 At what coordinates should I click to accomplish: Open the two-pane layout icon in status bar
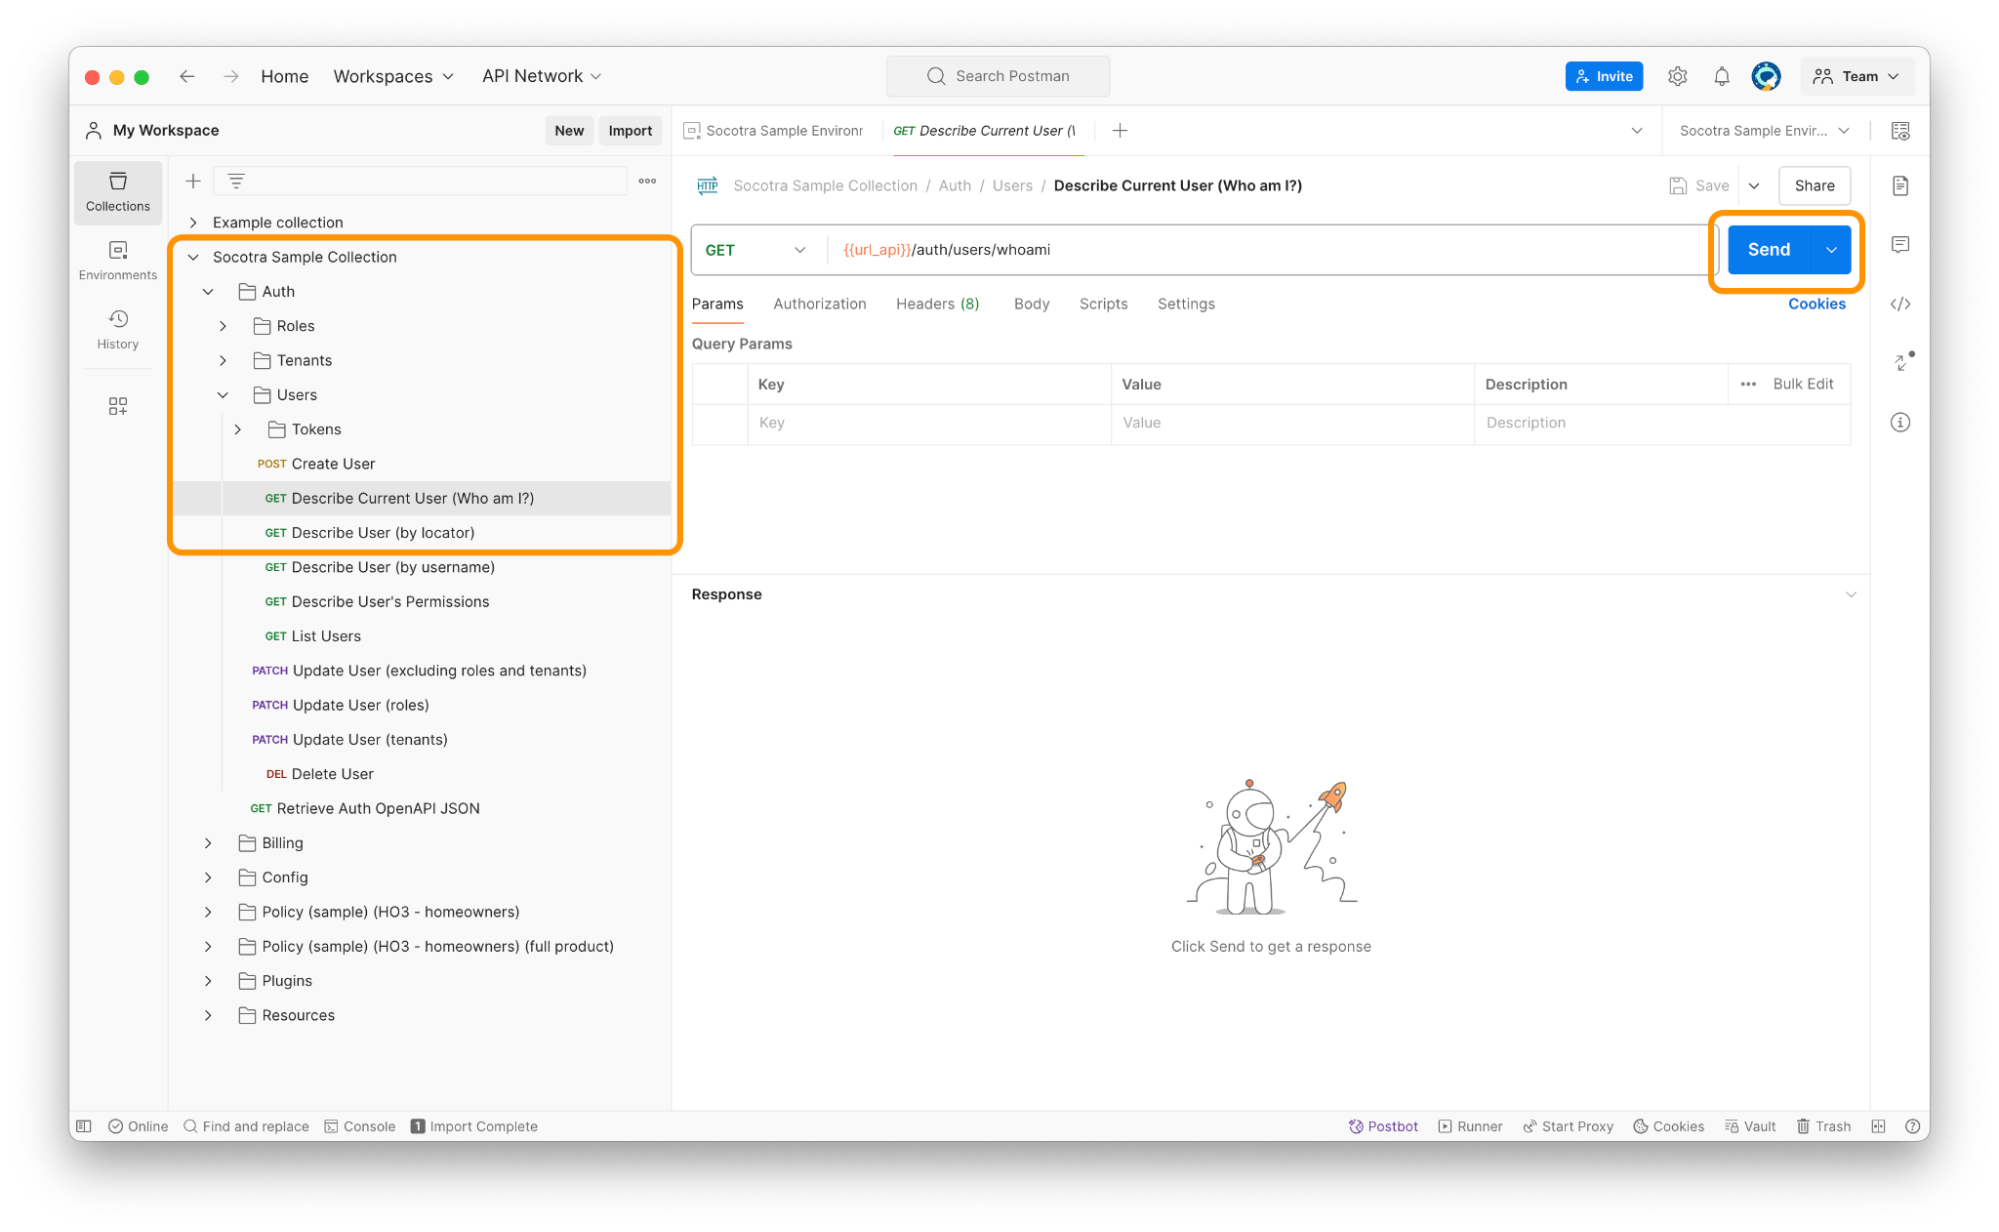(x=1878, y=1126)
